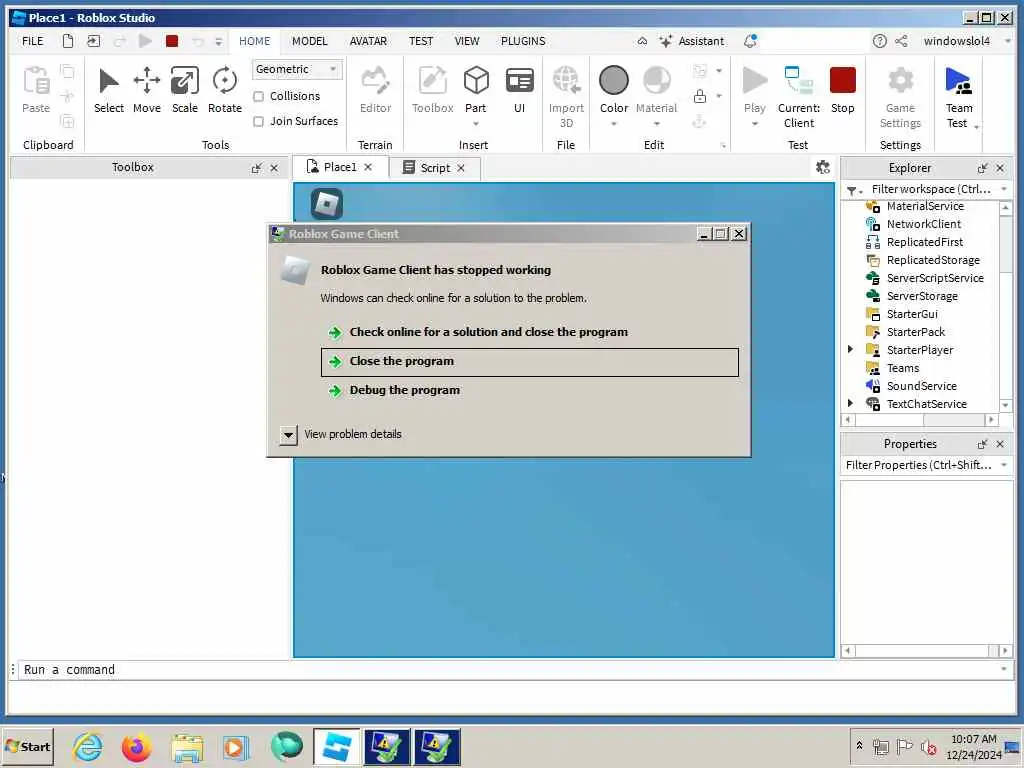Open the FILE menu
1024x768 pixels.
tap(33, 41)
